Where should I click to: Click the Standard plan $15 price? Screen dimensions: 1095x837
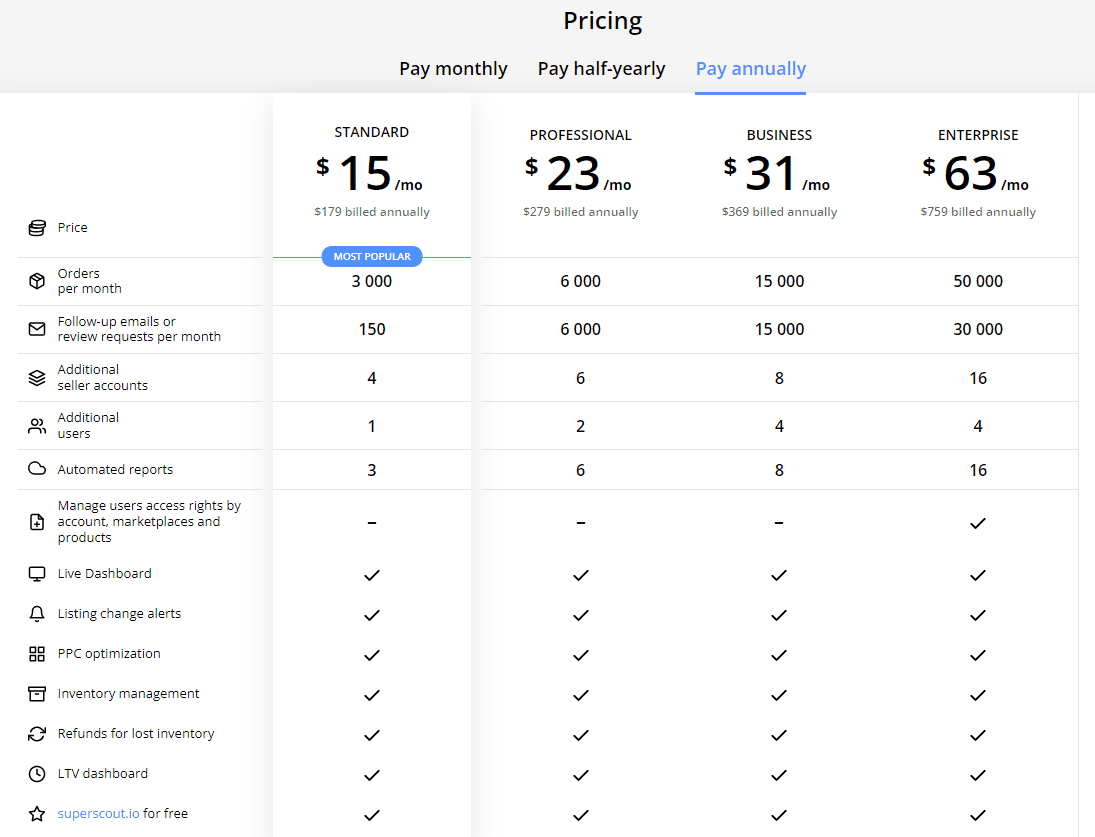click(x=365, y=174)
